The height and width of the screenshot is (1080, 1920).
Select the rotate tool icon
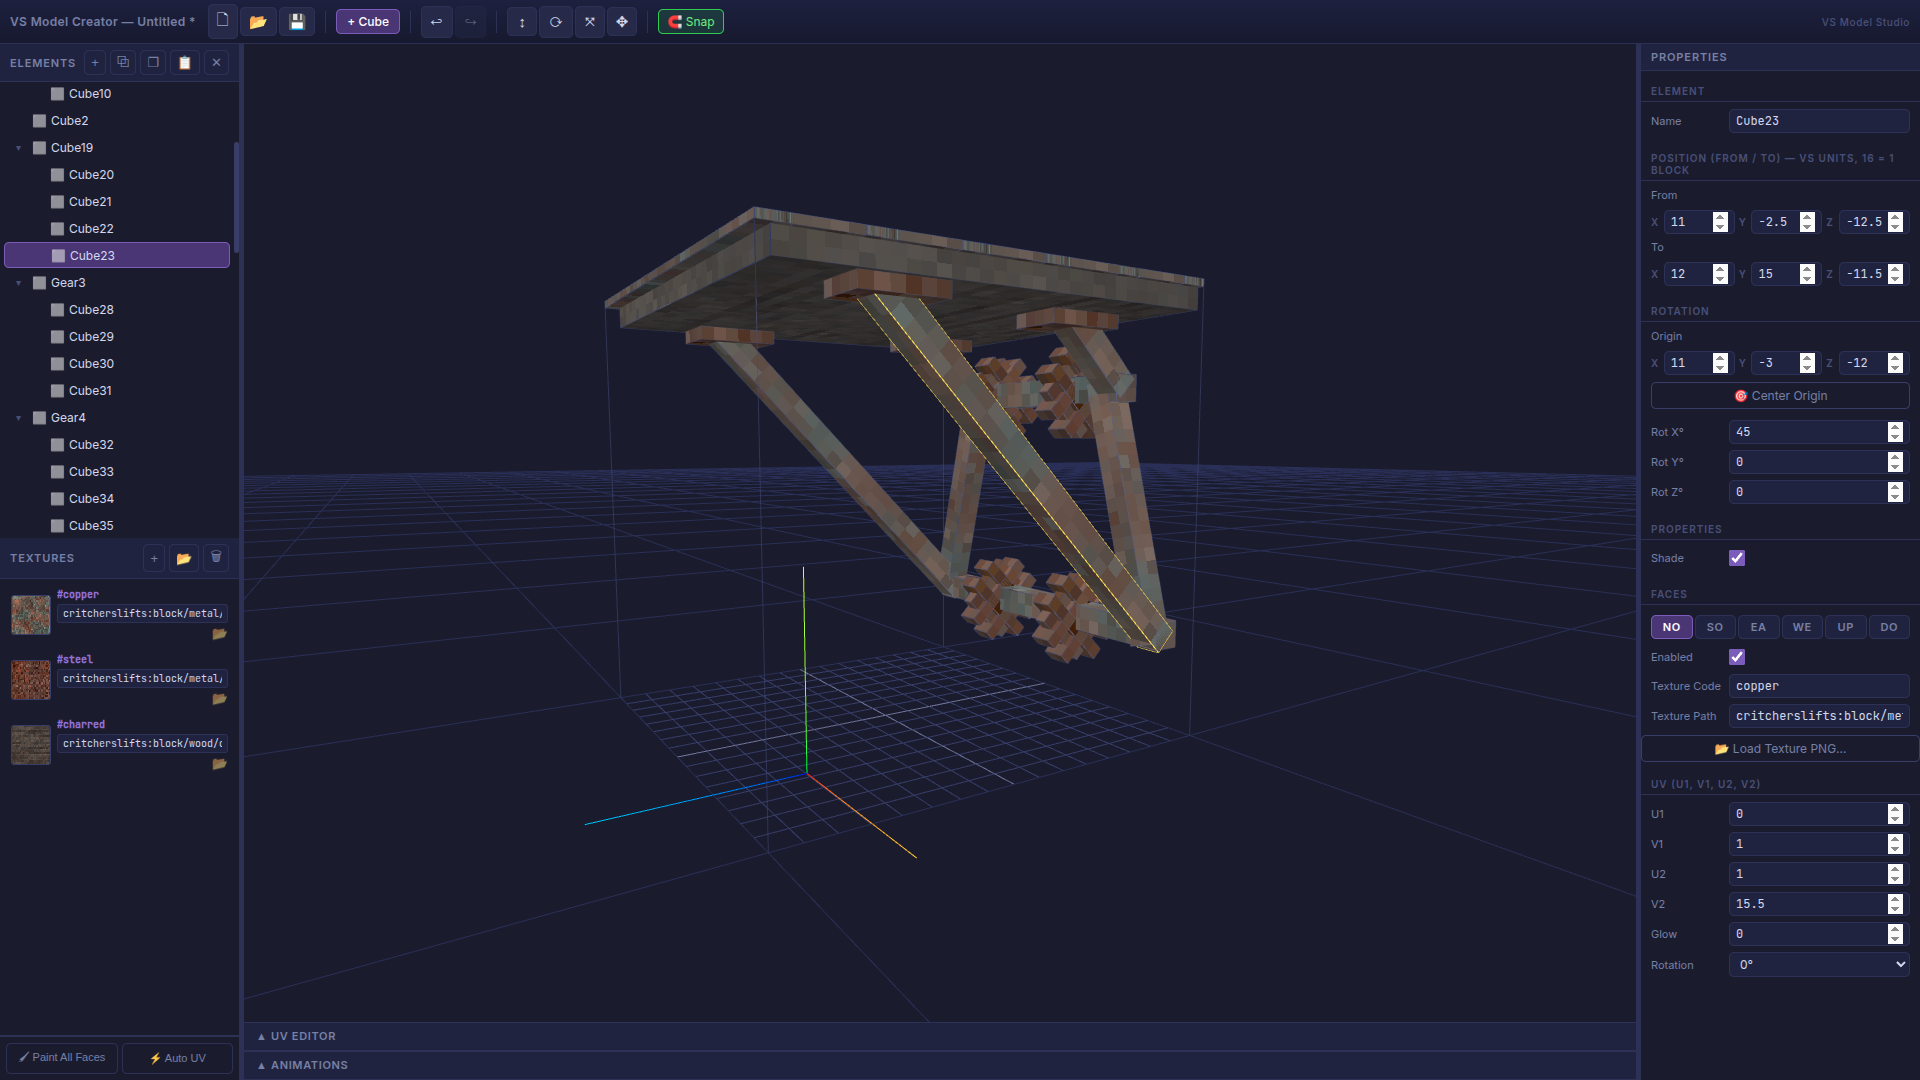click(x=555, y=21)
